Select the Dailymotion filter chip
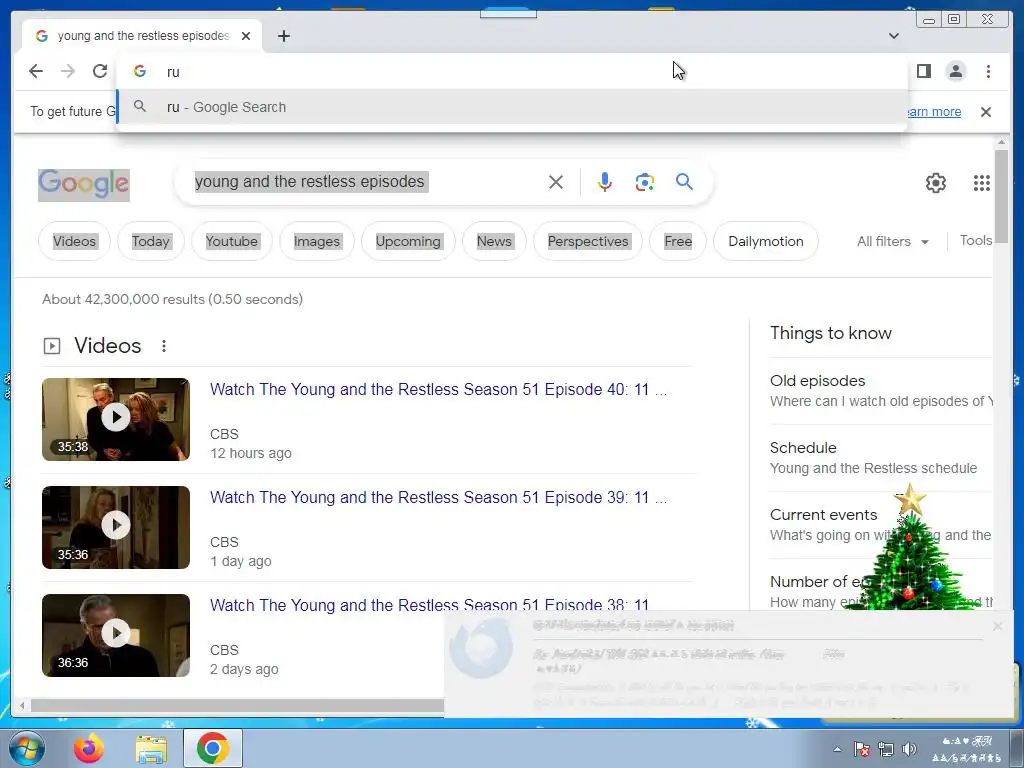Screen dimensions: 1024x768 coord(765,241)
